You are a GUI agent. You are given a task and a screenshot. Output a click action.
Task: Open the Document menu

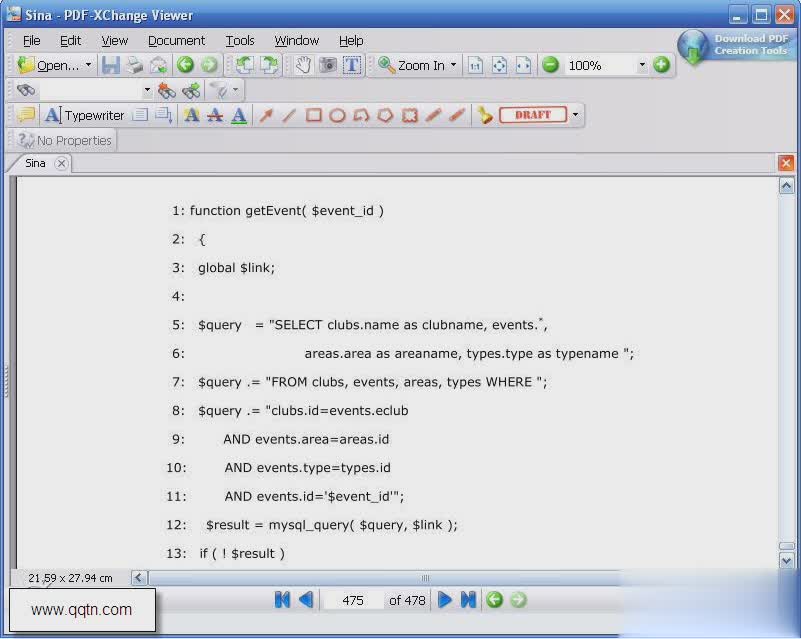176,41
